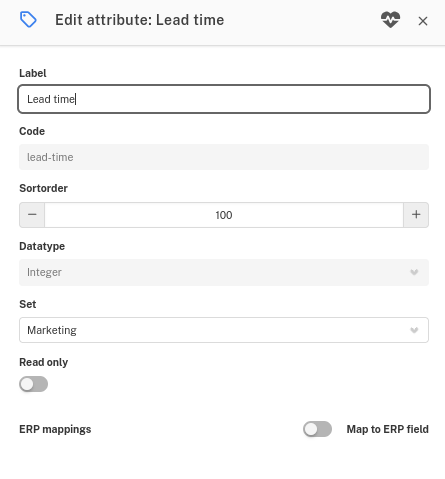Viewport: 445px width, 479px height.
Task: Increase Sortorder with the plus button
Action: (416, 215)
